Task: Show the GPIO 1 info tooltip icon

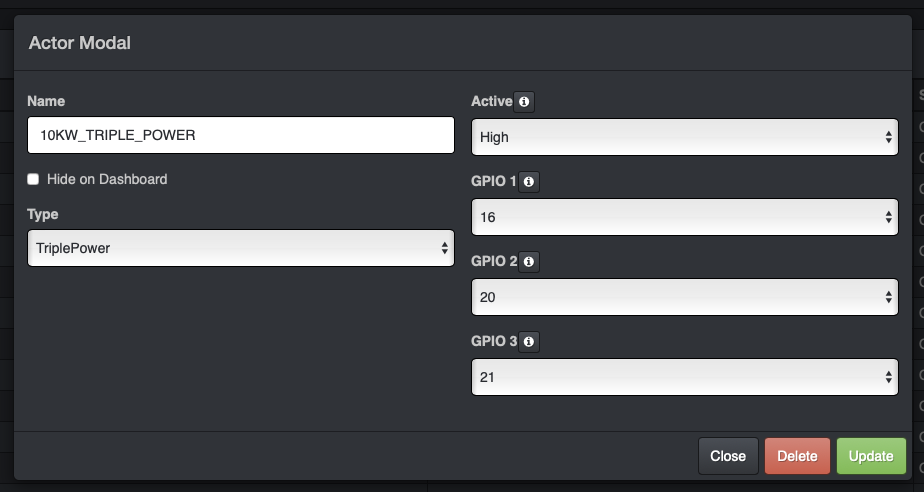Action: pyautogui.click(x=530, y=182)
